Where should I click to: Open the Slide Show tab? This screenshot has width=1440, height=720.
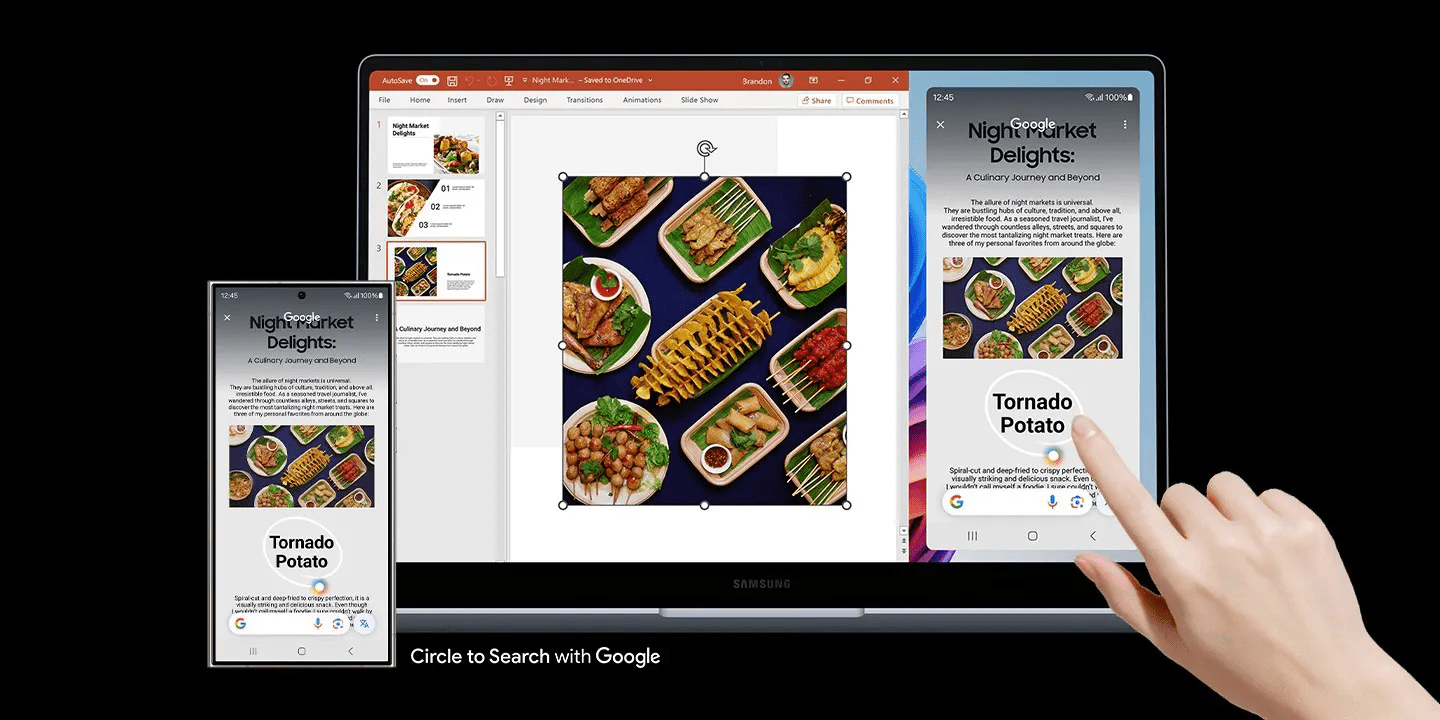[700, 100]
